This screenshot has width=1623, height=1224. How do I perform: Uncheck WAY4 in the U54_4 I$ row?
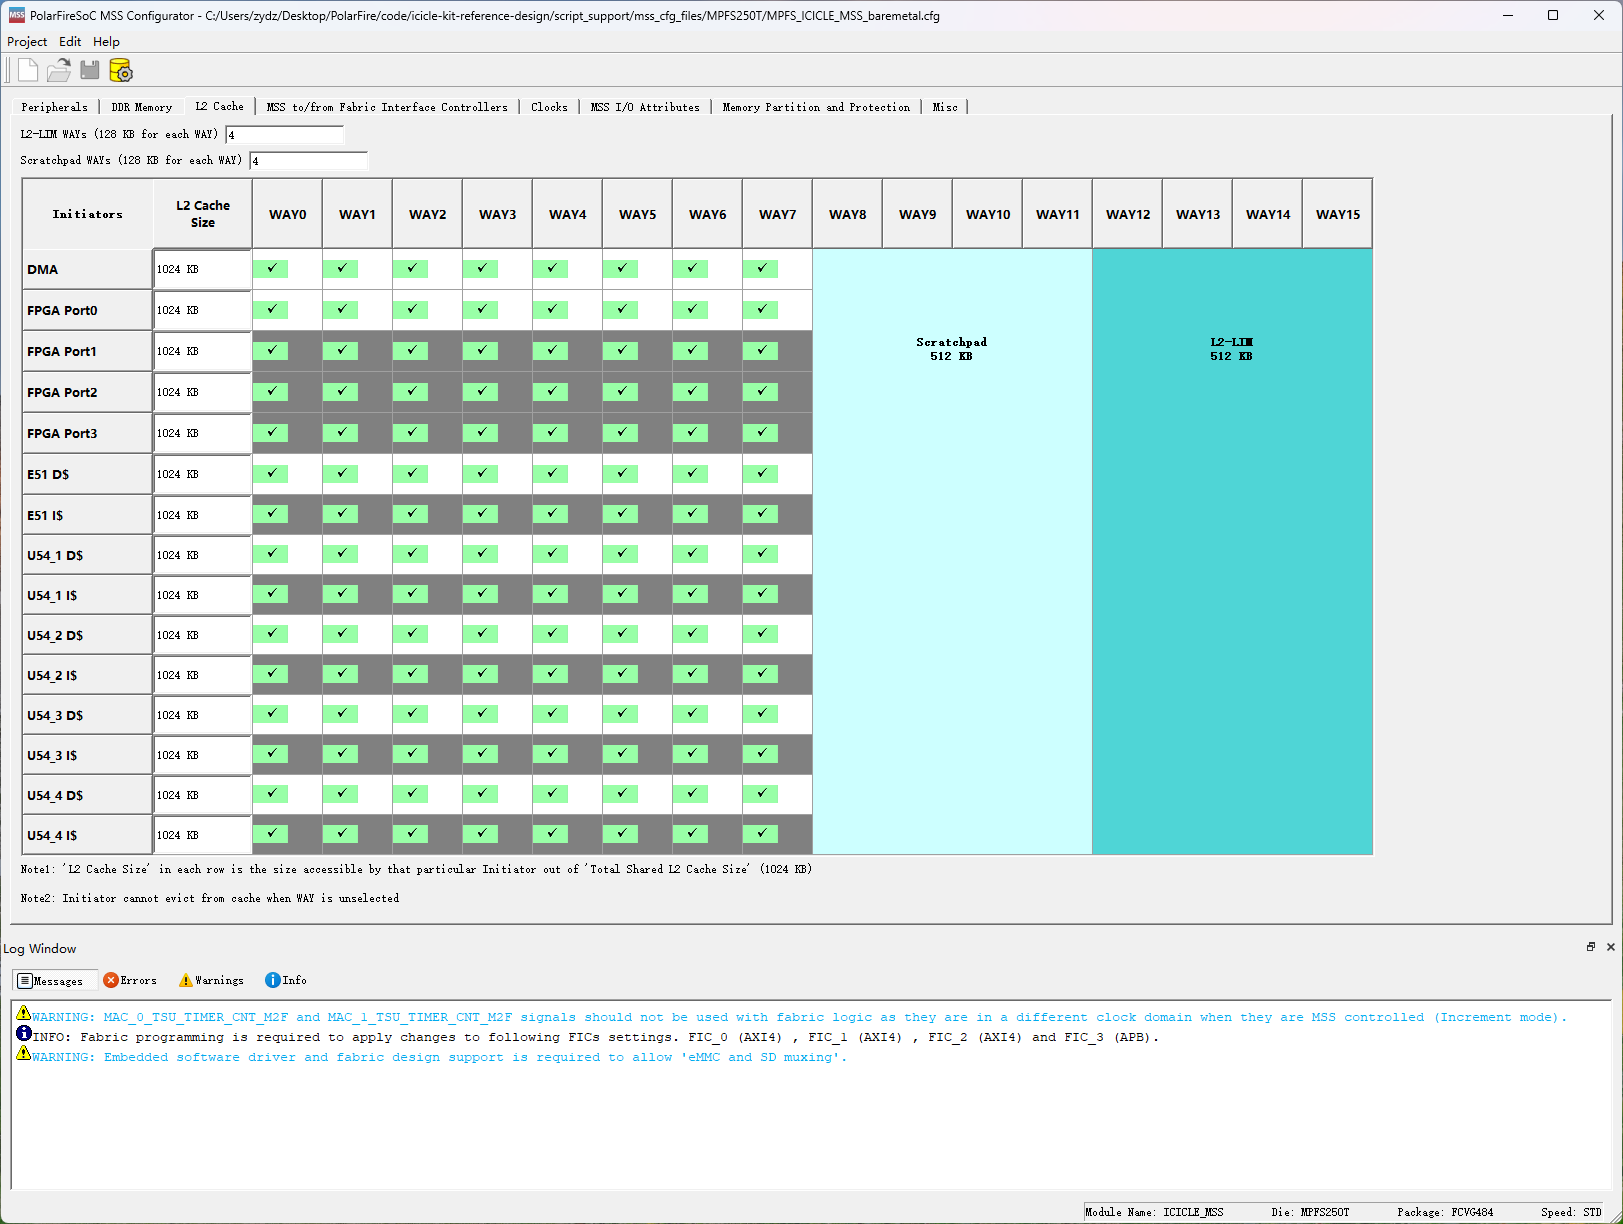tap(551, 834)
